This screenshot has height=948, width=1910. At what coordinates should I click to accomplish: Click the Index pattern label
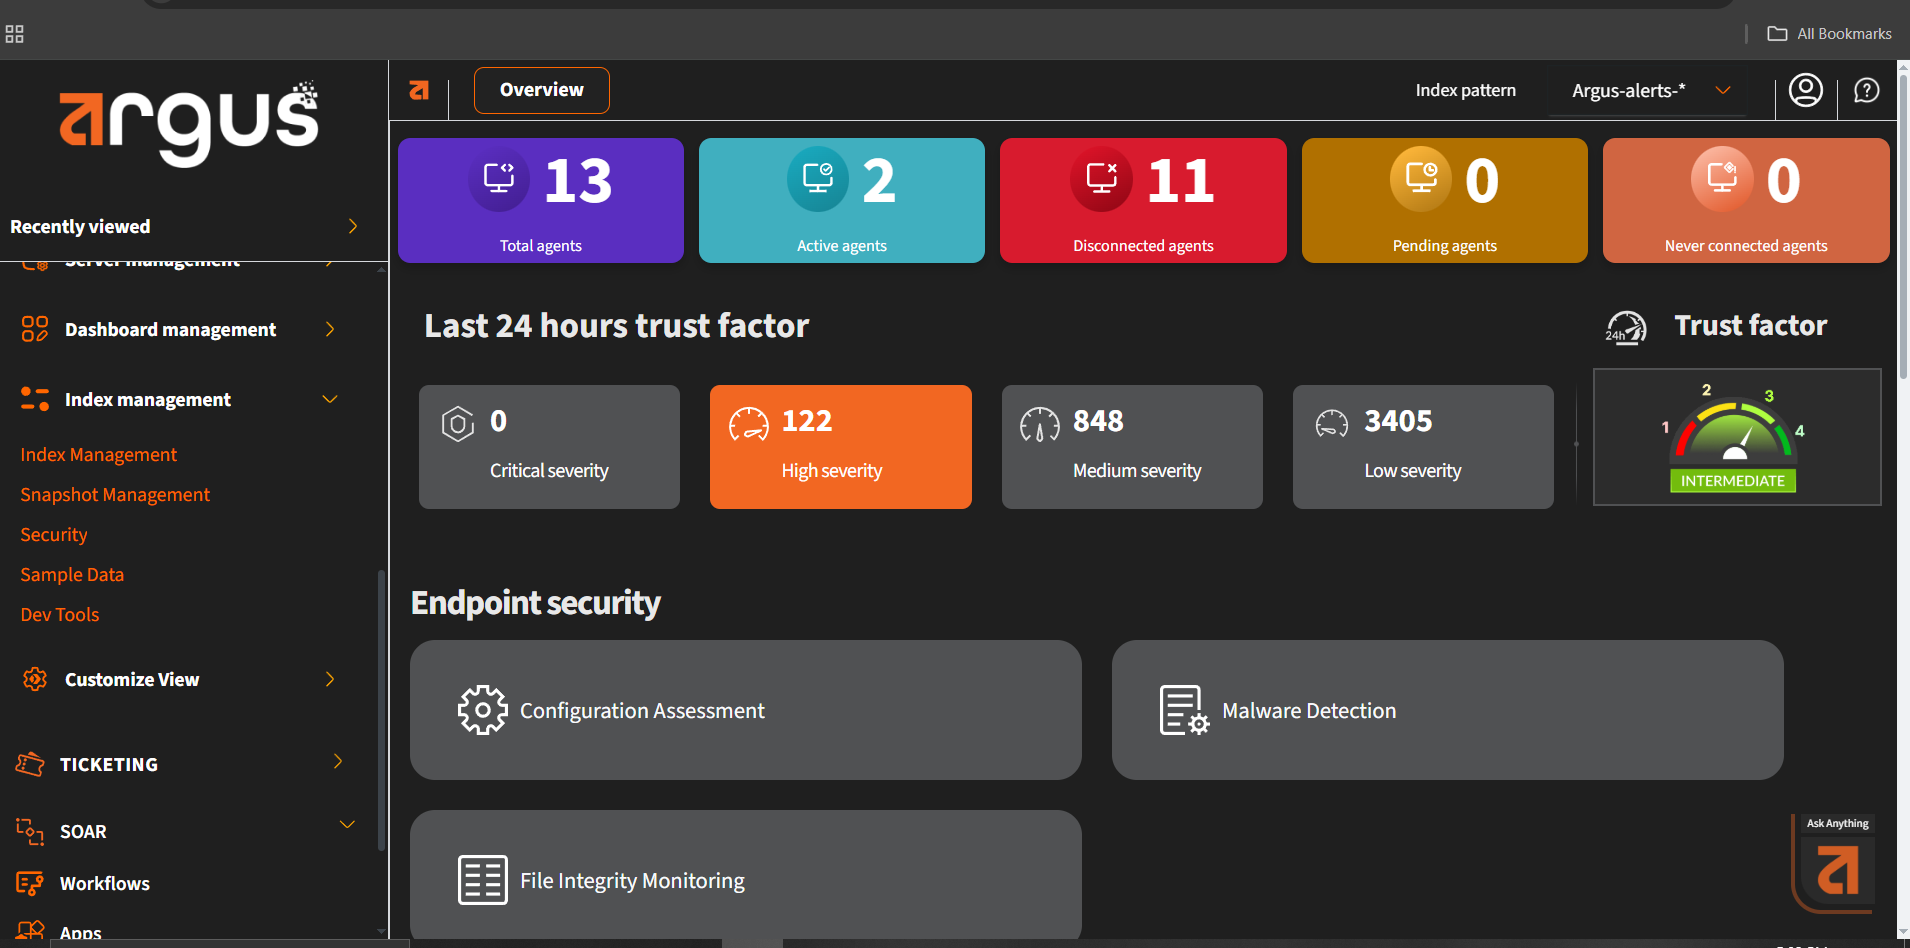coord(1465,90)
